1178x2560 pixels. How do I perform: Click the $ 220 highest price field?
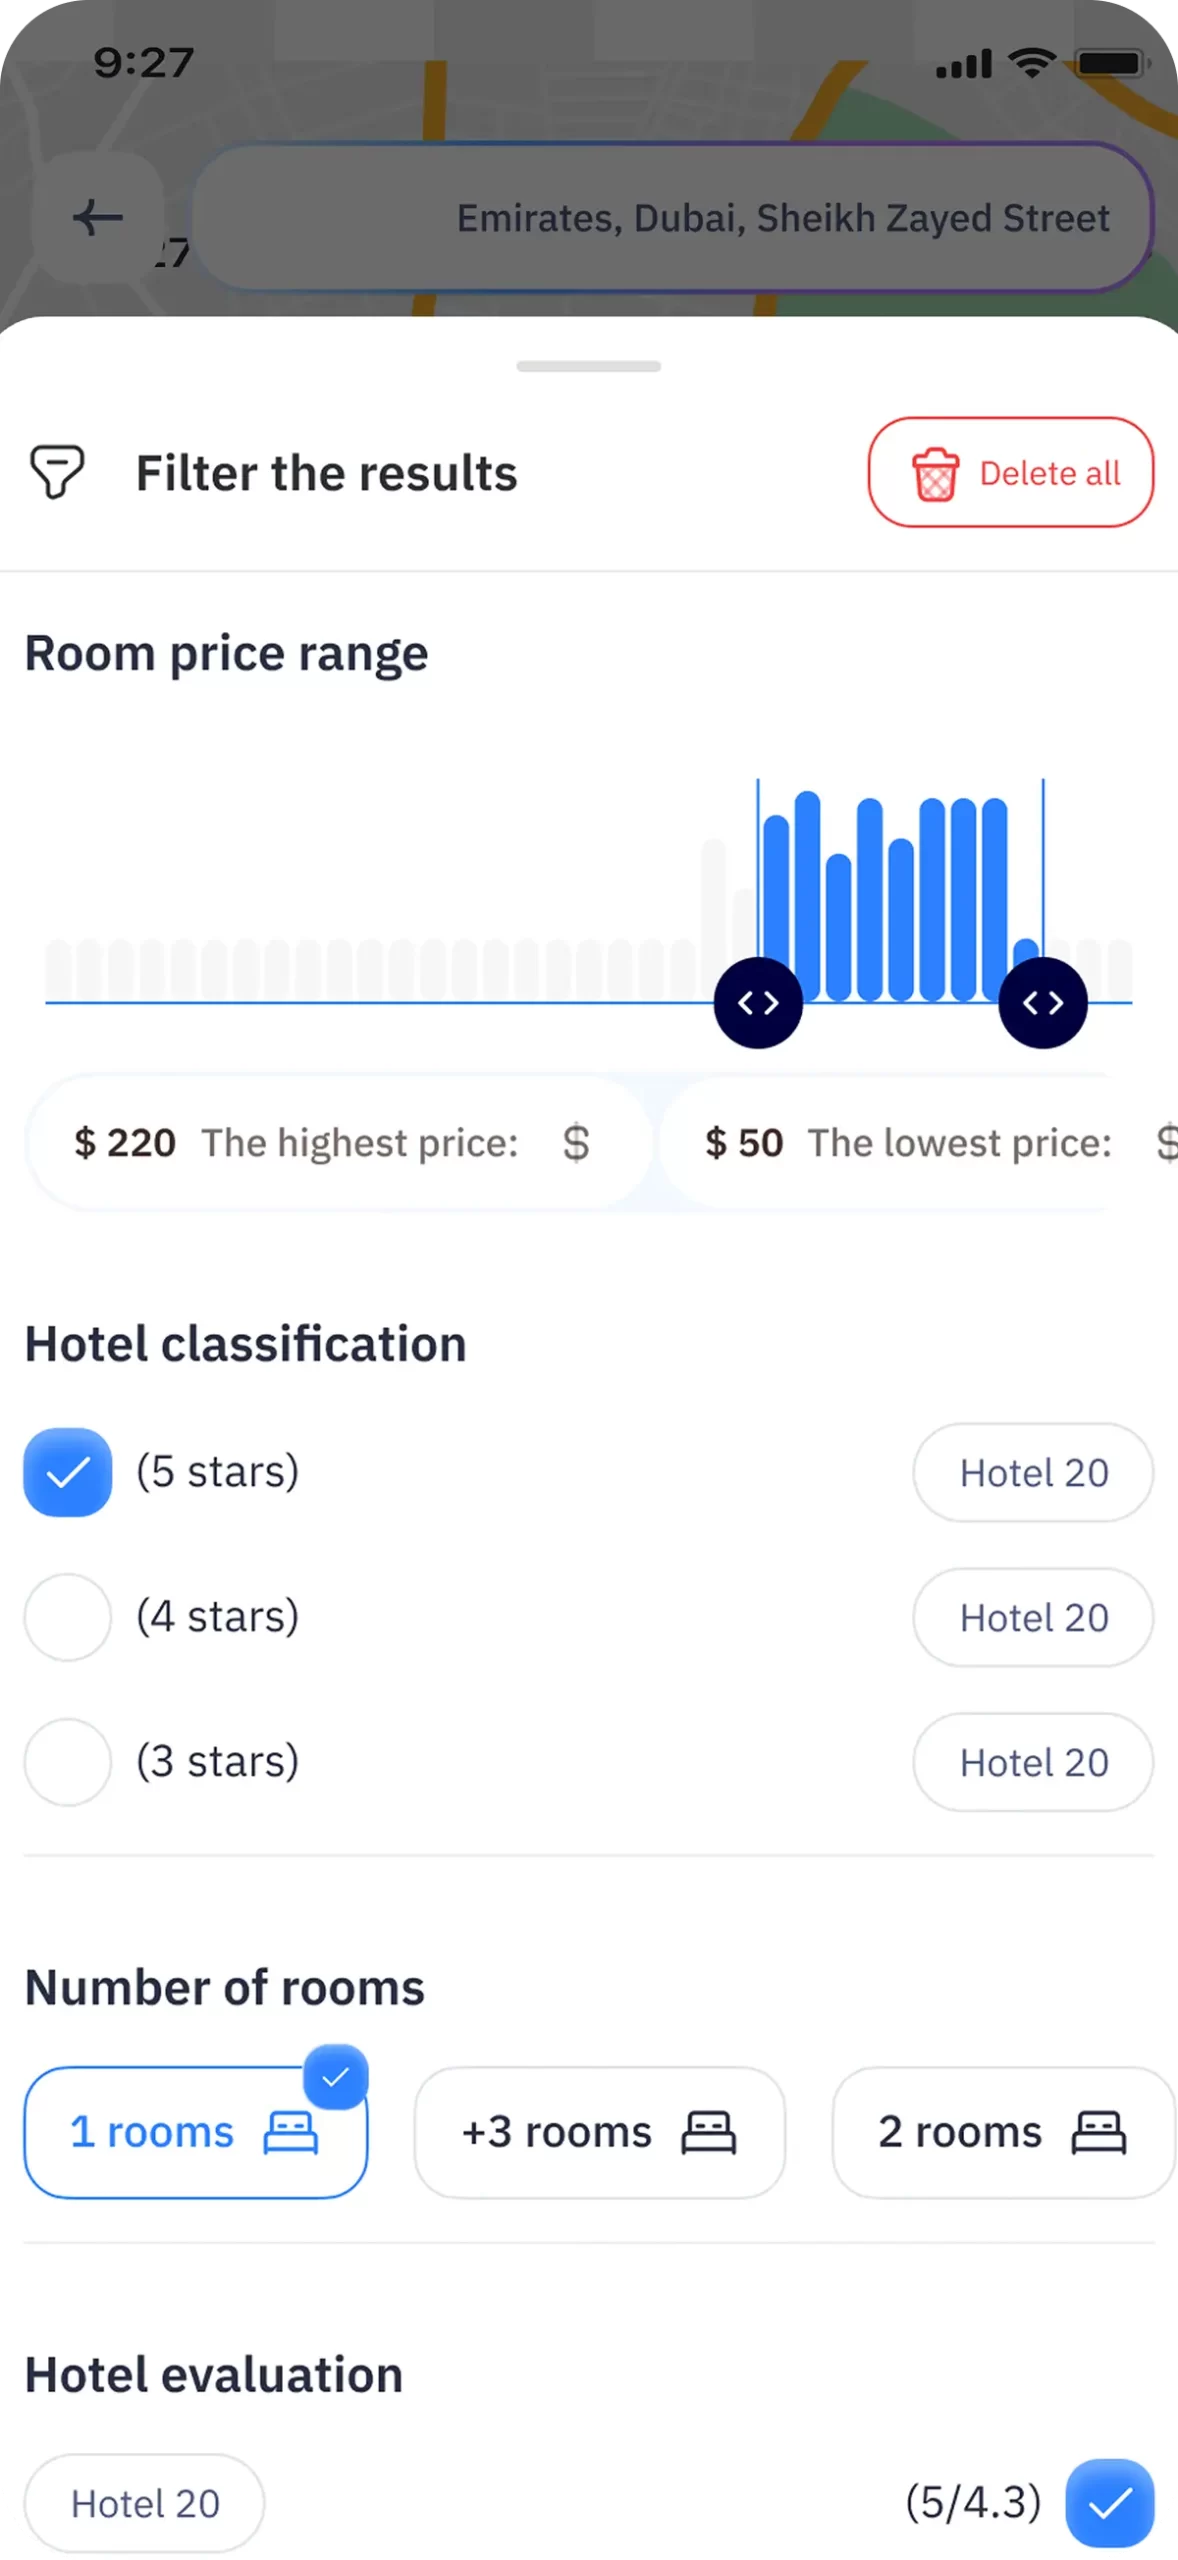(x=338, y=1143)
